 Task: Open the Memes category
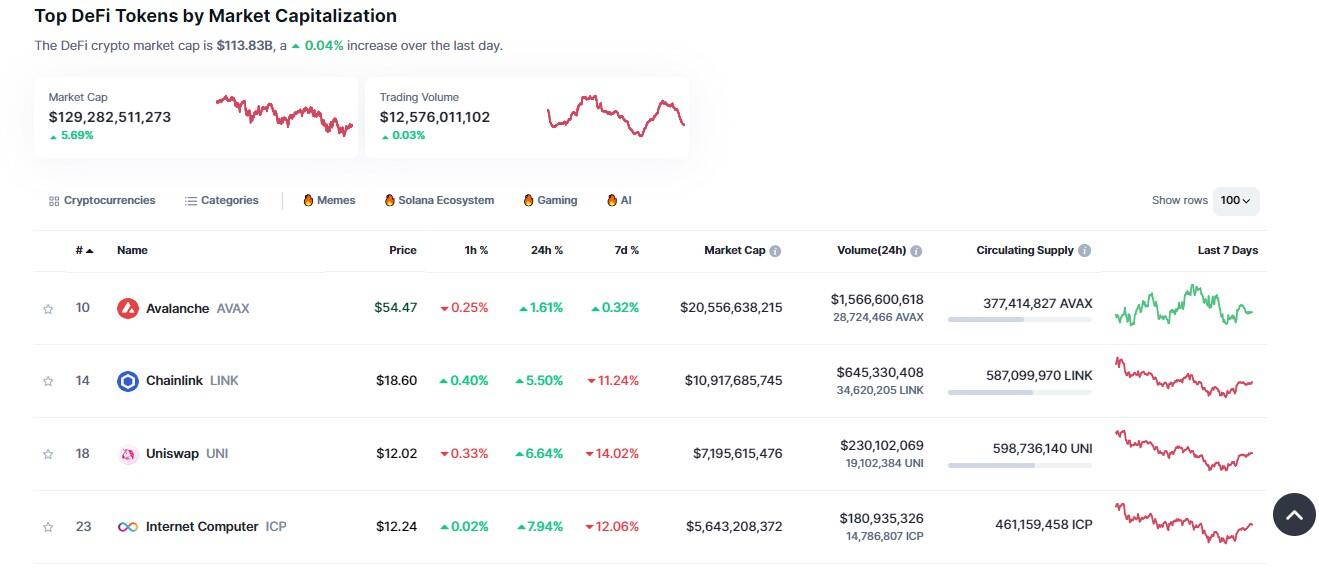pos(329,200)
